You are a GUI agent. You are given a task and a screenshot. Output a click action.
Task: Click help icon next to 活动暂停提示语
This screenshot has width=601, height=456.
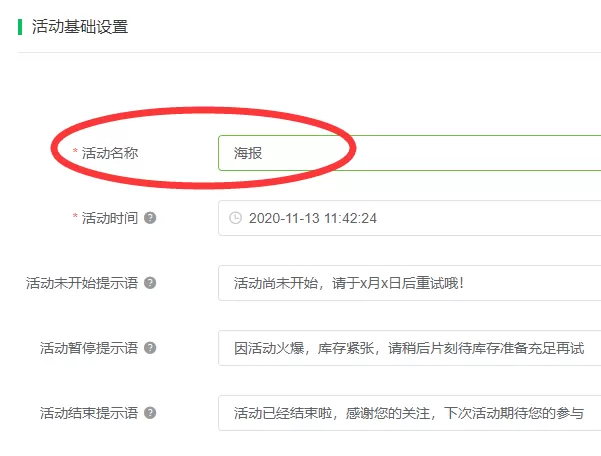click(150, 348)
